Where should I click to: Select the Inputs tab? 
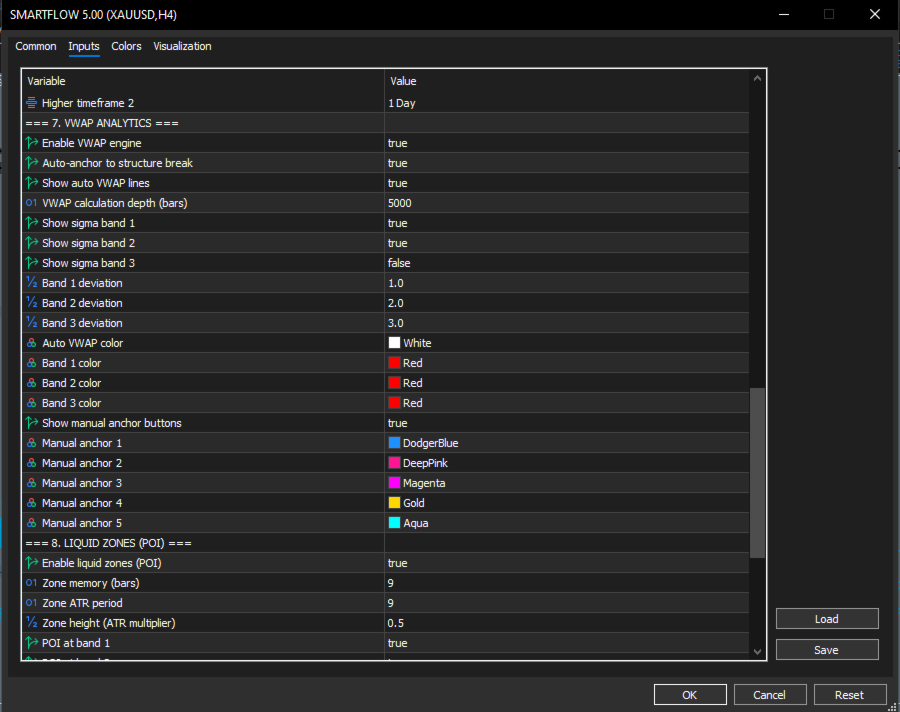(84, 46)
